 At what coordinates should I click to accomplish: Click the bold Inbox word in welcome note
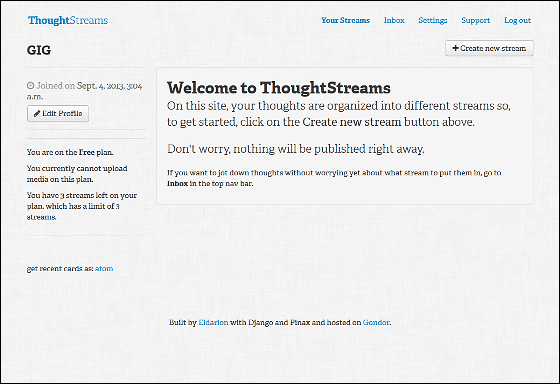[178, 184]
